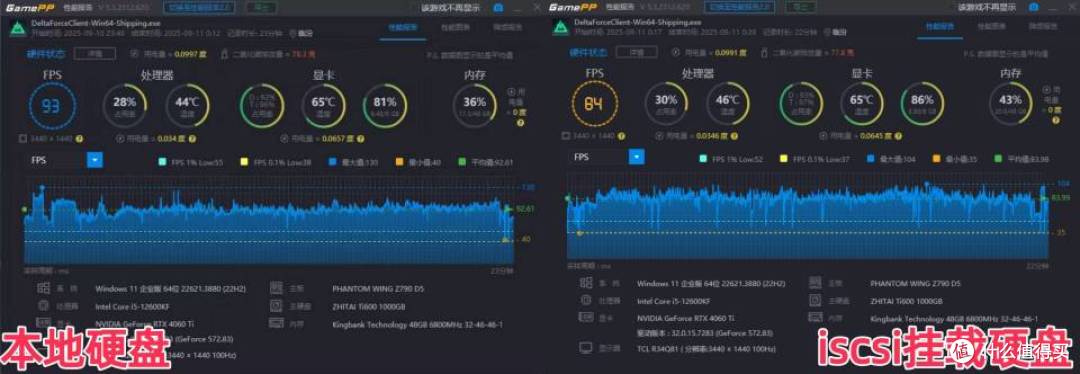Click motherboard icon beside PHANTOM WING in left window
Viewport: 1080px width, 374px height.
coord(276,288)
